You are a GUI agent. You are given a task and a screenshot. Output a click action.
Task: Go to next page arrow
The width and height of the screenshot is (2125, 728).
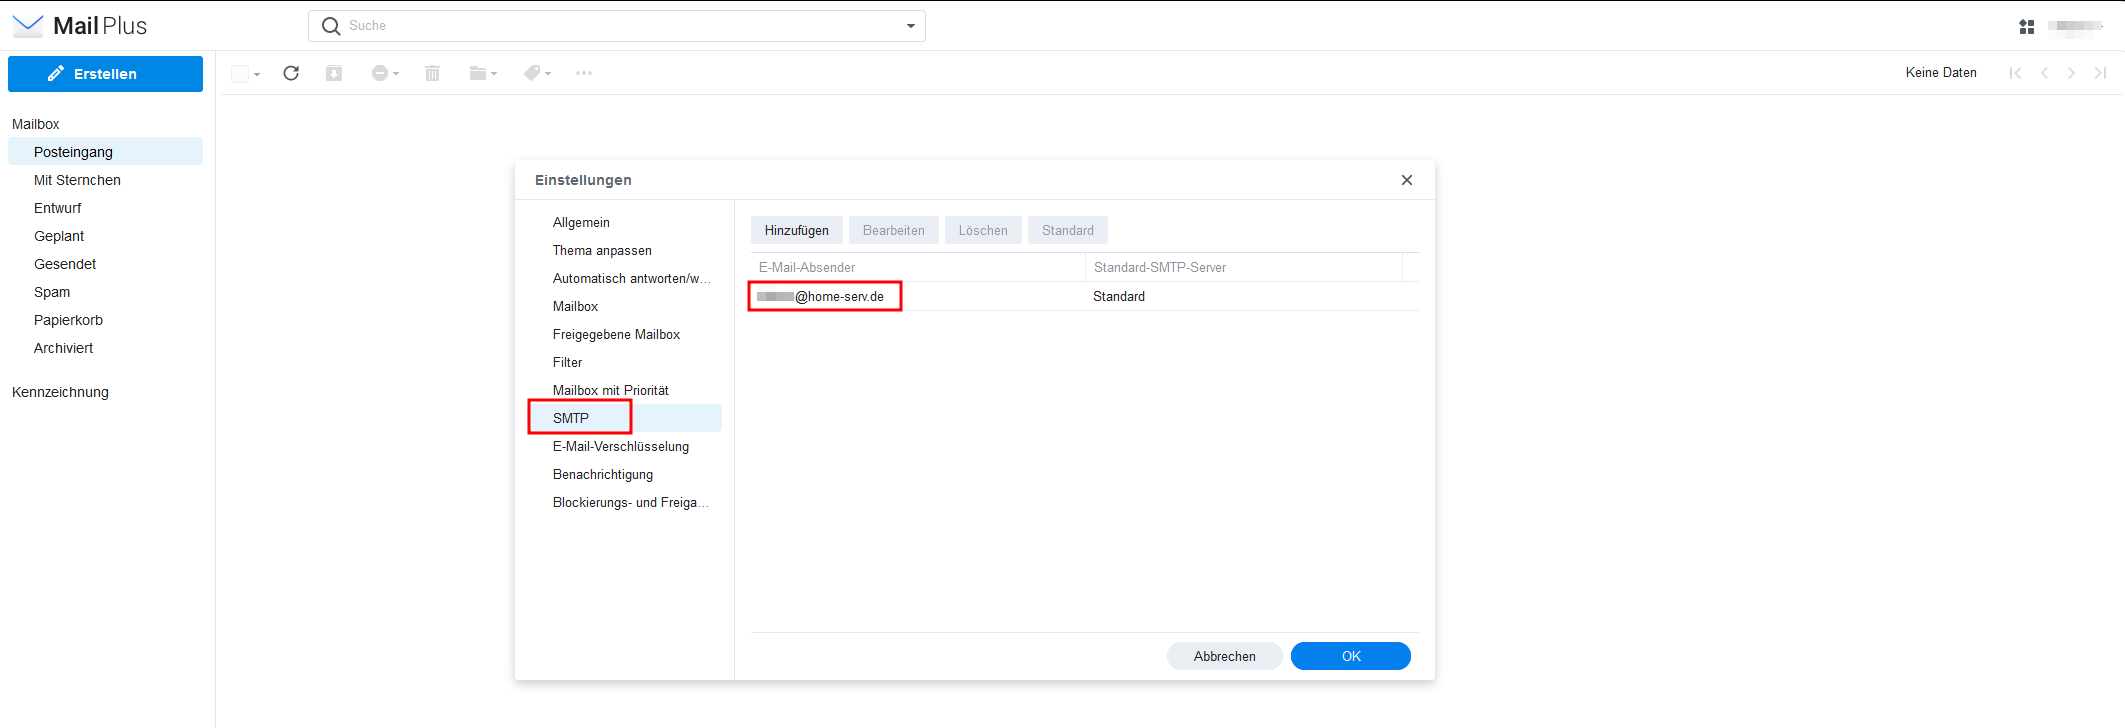pyautogui.click(x=2071, y=73)
